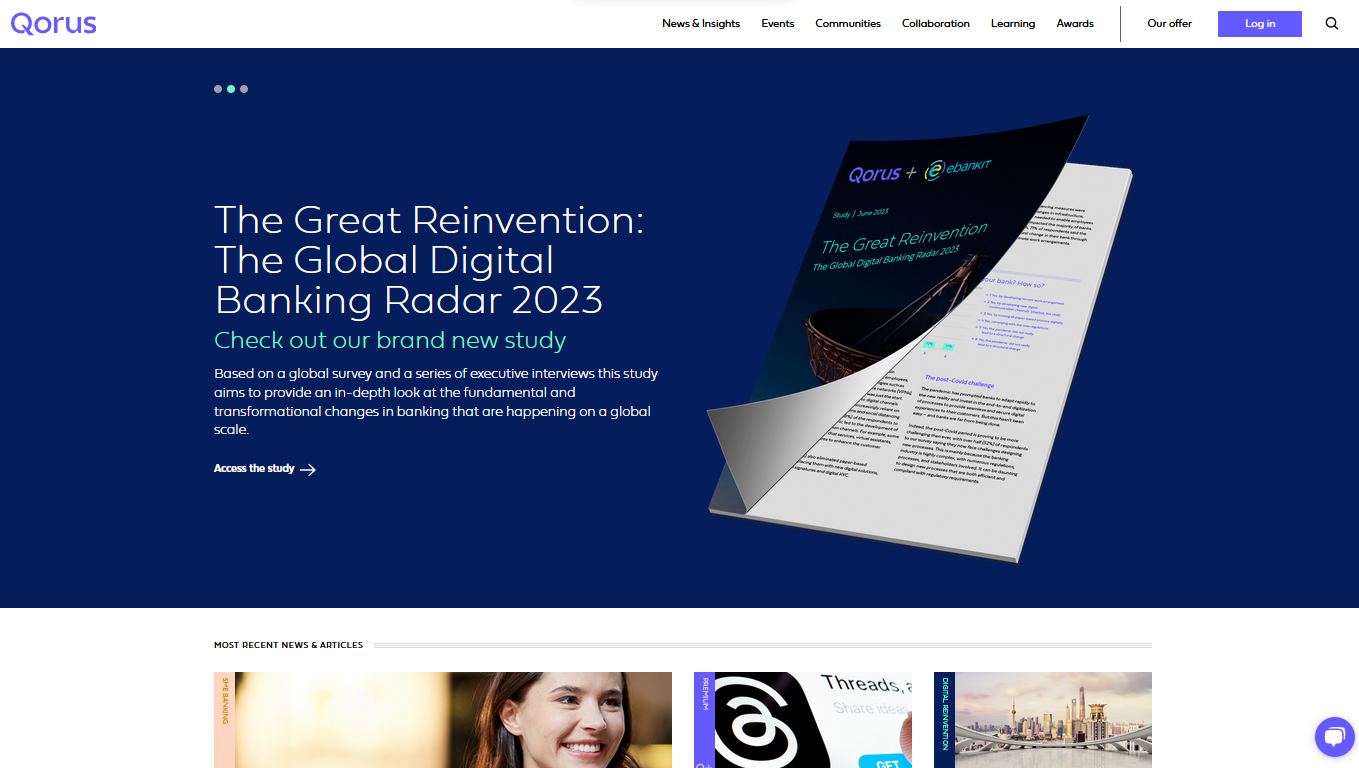The image size is (1359, 768).
Task: Open the search magnifier icon
Action: click(1331, 24)
